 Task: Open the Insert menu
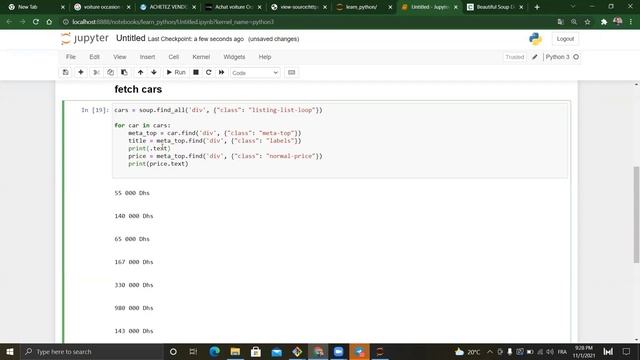[x=147, y=57]
